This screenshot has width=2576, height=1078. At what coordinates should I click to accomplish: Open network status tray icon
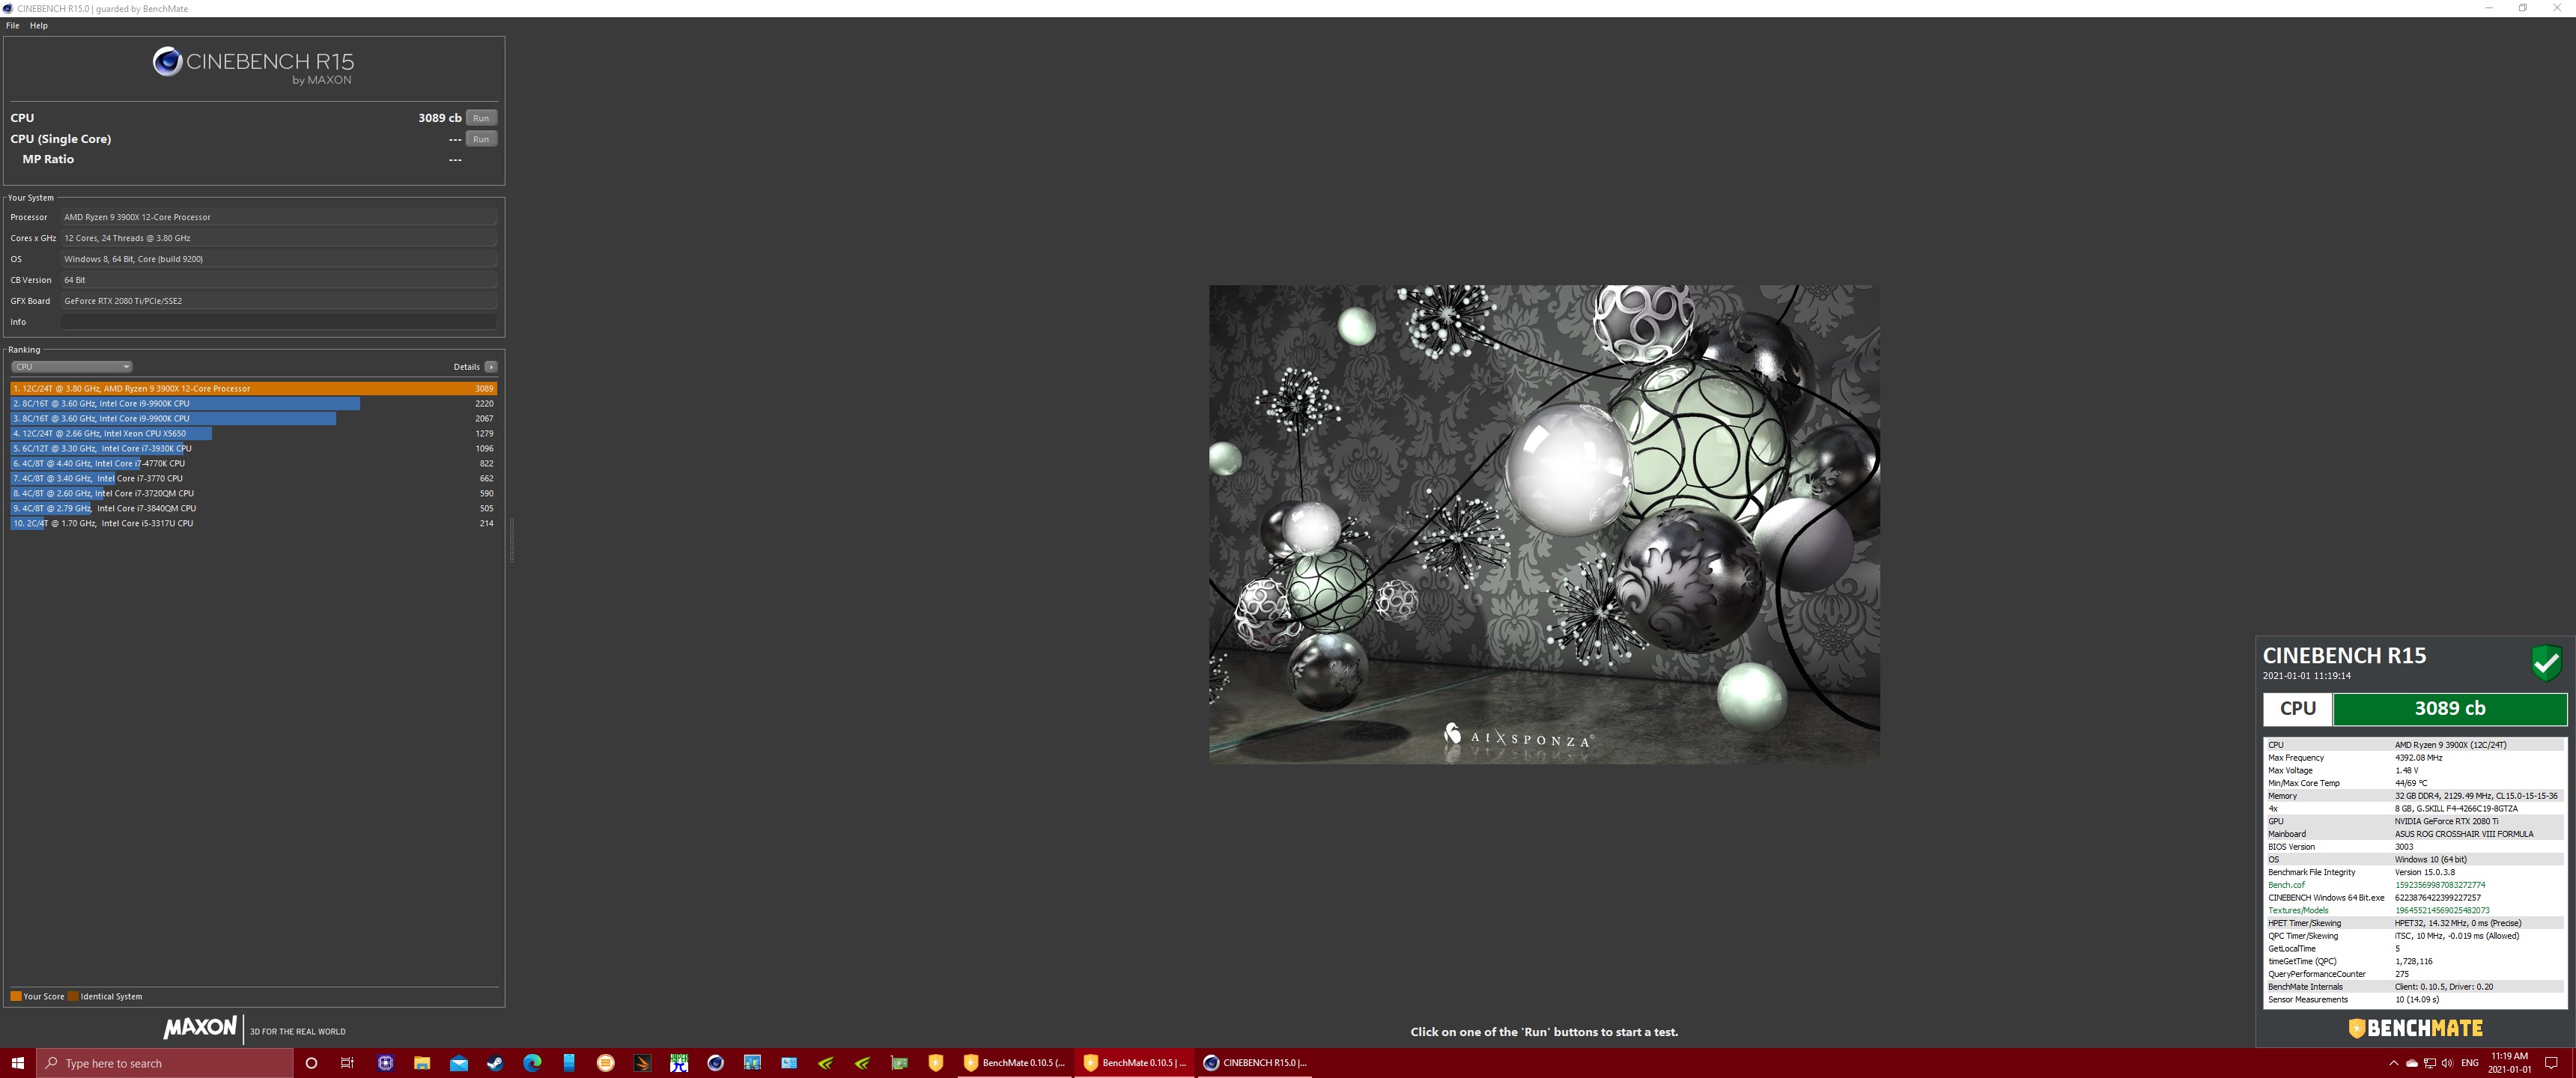coord(2429,1063)
